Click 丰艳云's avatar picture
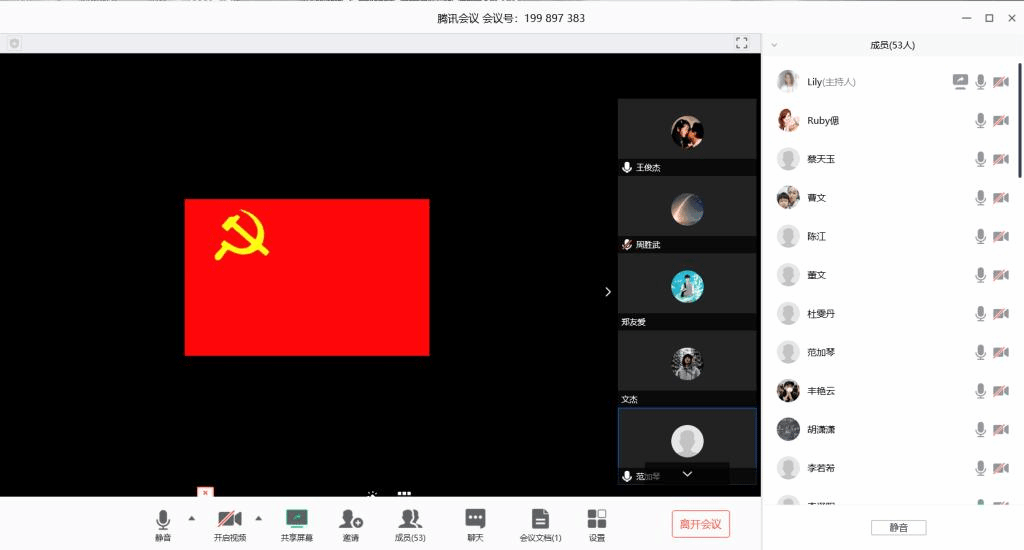 point(788,391)
